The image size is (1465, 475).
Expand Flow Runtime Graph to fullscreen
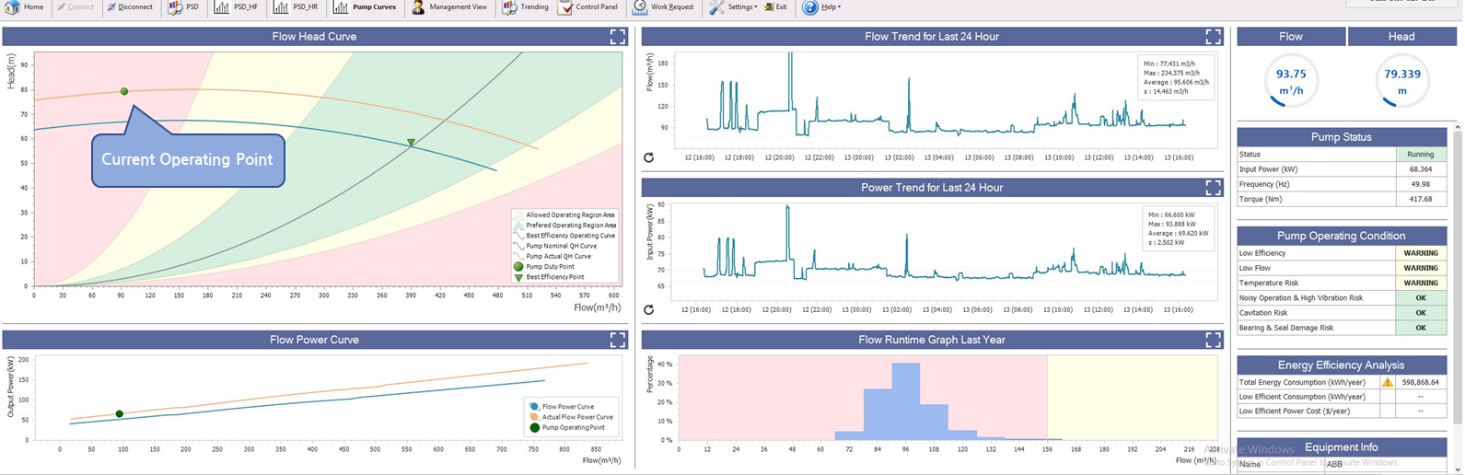click(1213, 340)
